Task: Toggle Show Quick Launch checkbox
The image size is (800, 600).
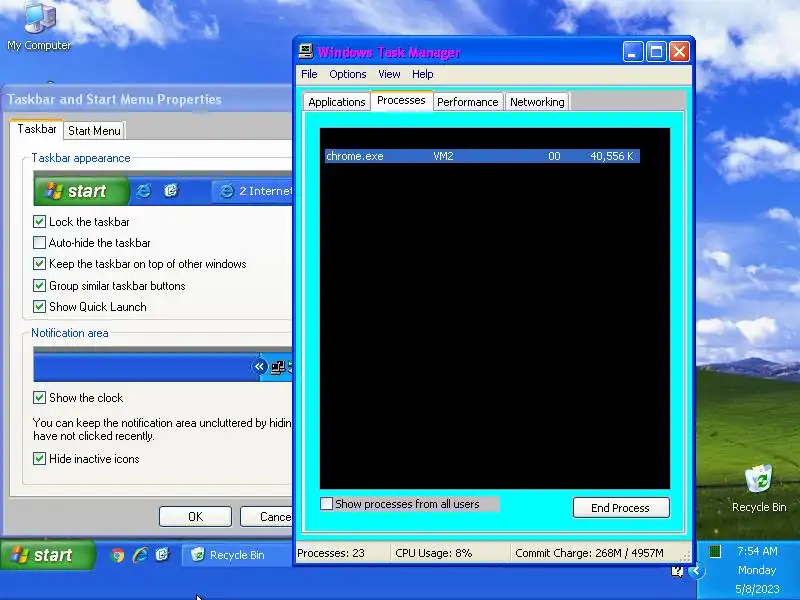Action: tap(39, 307)
